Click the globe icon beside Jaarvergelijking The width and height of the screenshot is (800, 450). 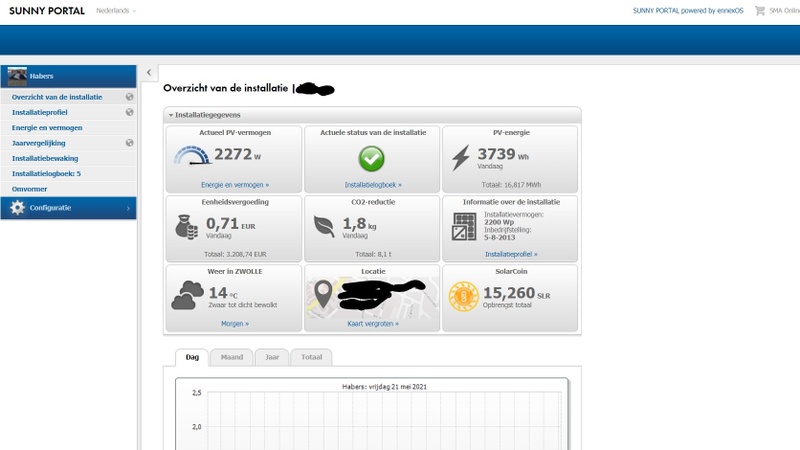click(x=130, y=143)
